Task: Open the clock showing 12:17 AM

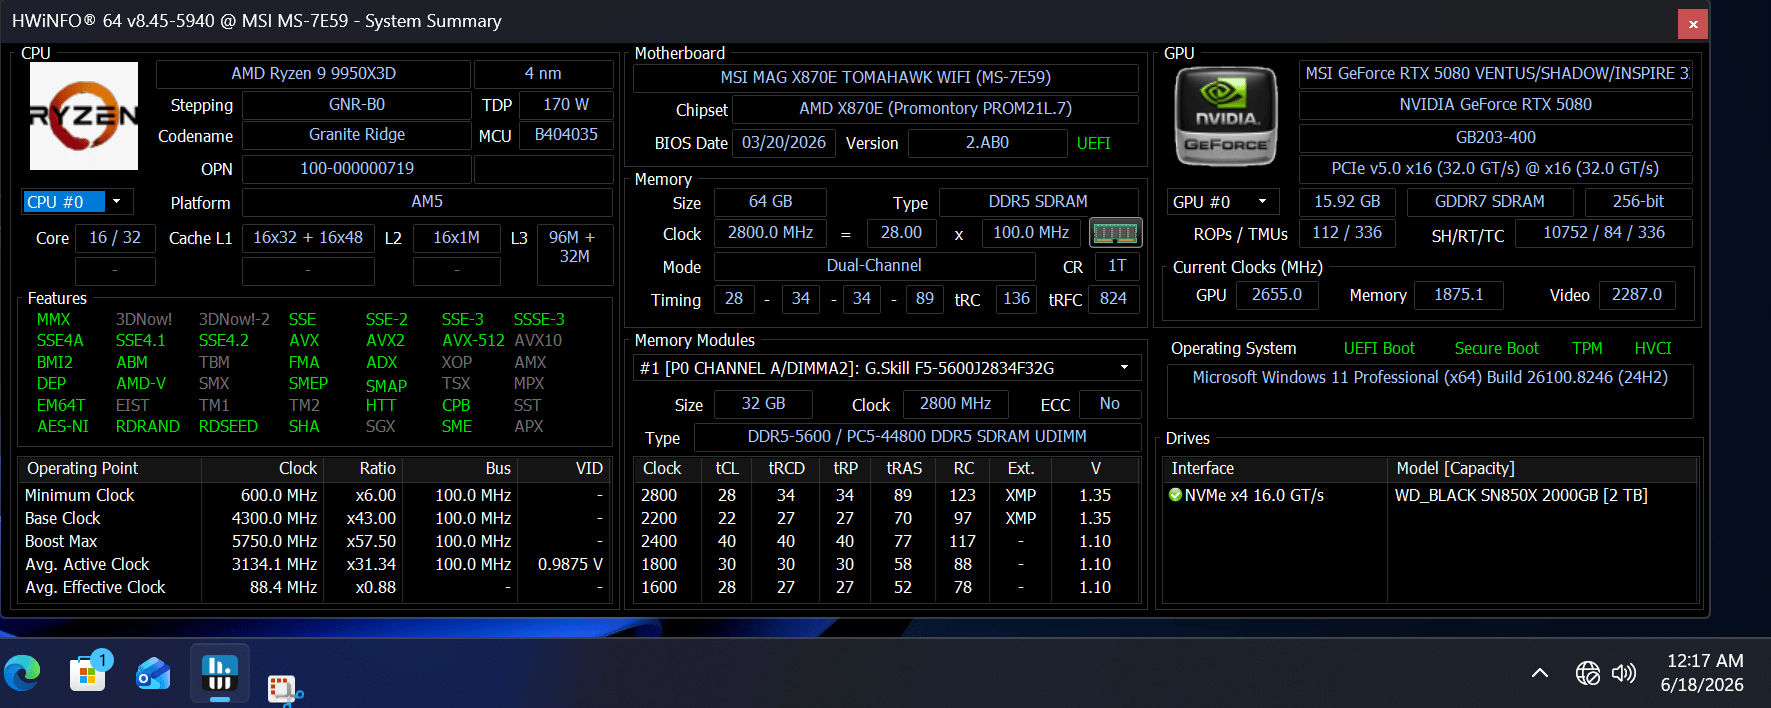Action: [x=1704, y=661]
